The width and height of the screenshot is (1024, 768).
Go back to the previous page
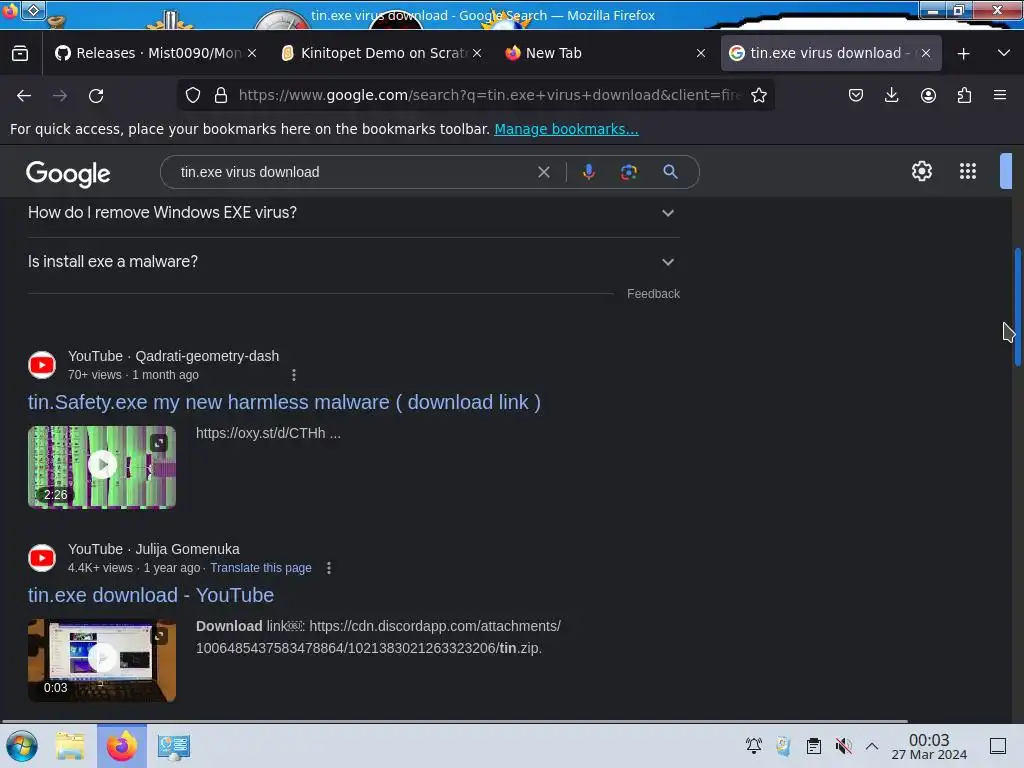pos(24,95)
